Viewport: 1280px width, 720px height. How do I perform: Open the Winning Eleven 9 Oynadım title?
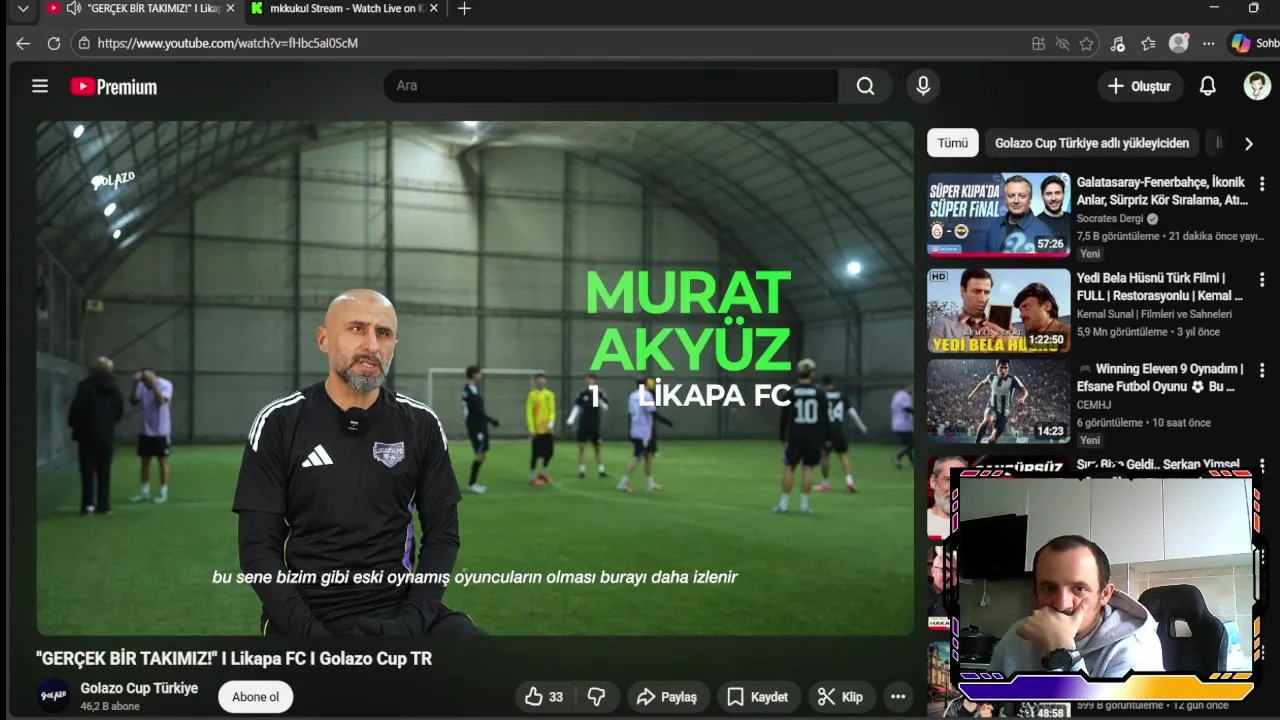[x=1160, y=377]
